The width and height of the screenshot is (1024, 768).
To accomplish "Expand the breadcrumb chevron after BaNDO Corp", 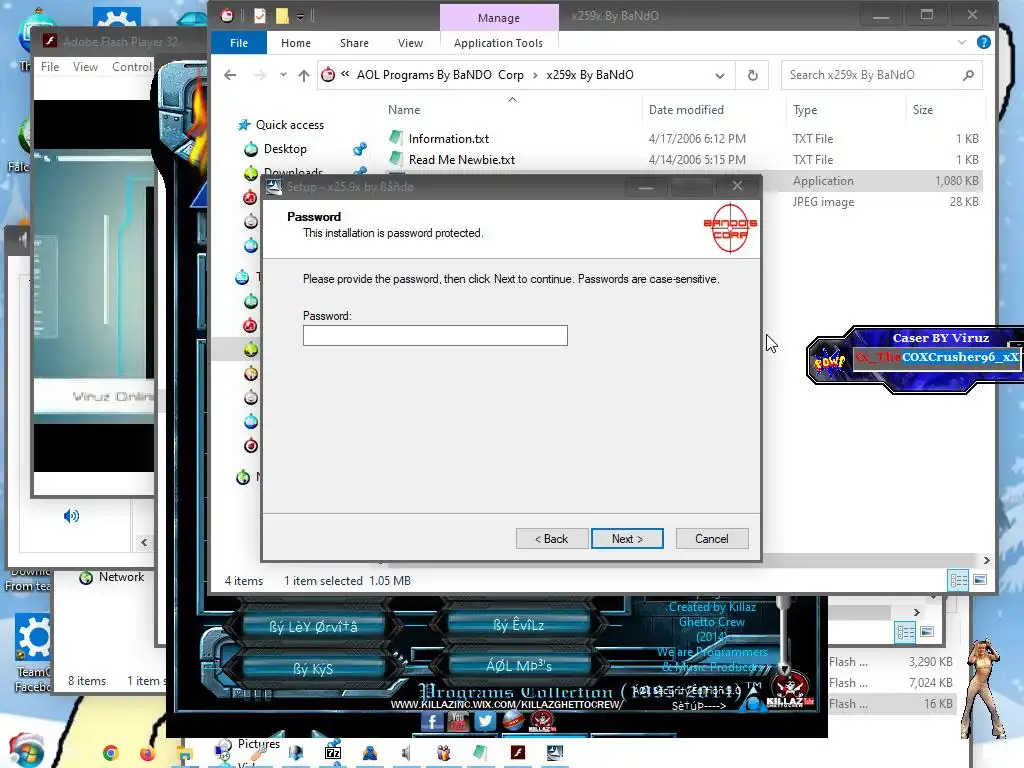I will click(x=535, y=75).
